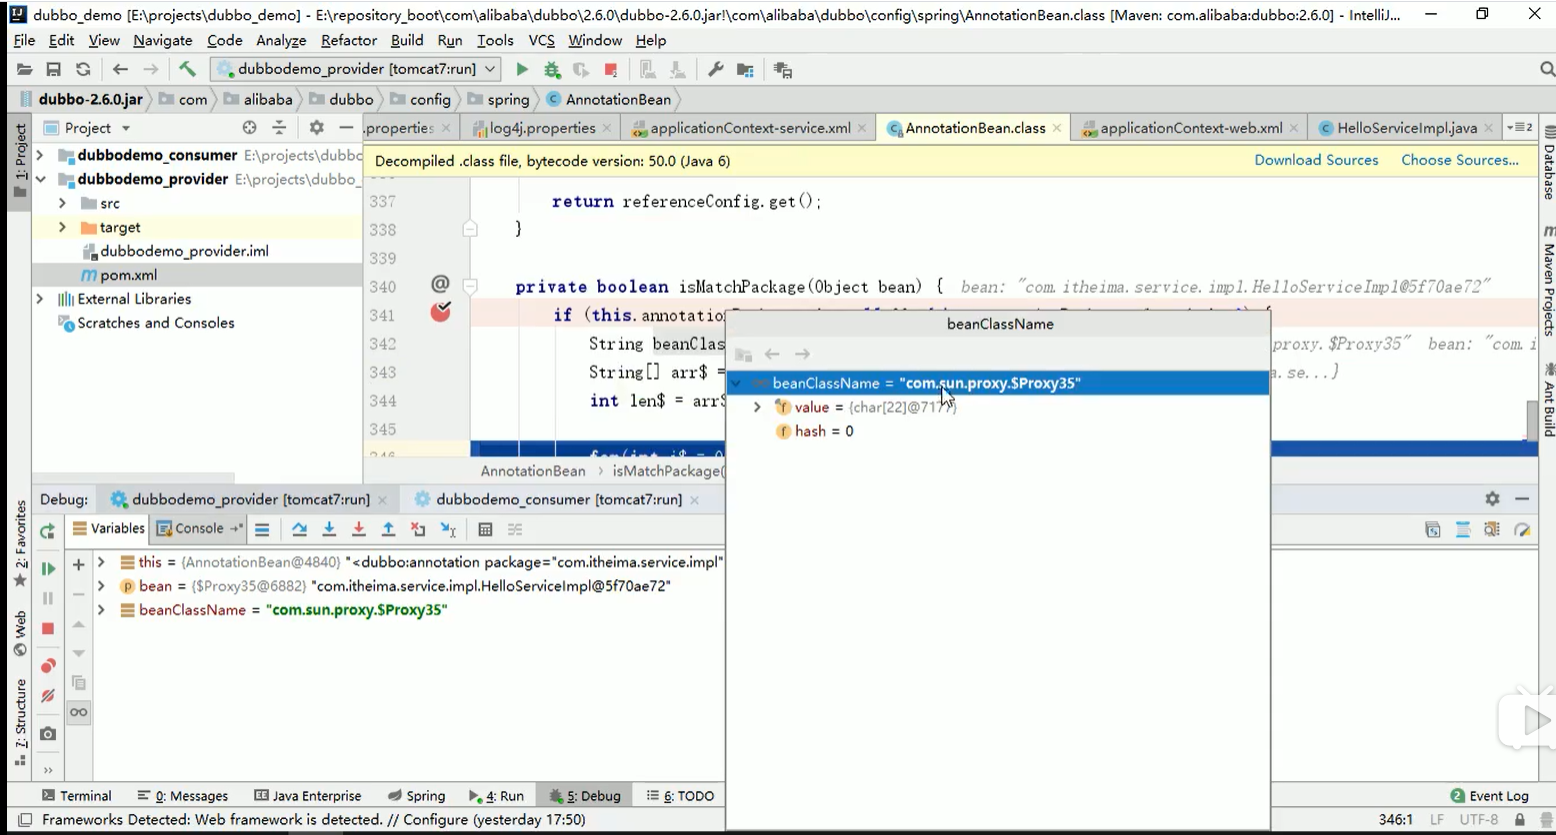Open the Refactor menu
1556x835 pixels.
click(x=349, y=40)
